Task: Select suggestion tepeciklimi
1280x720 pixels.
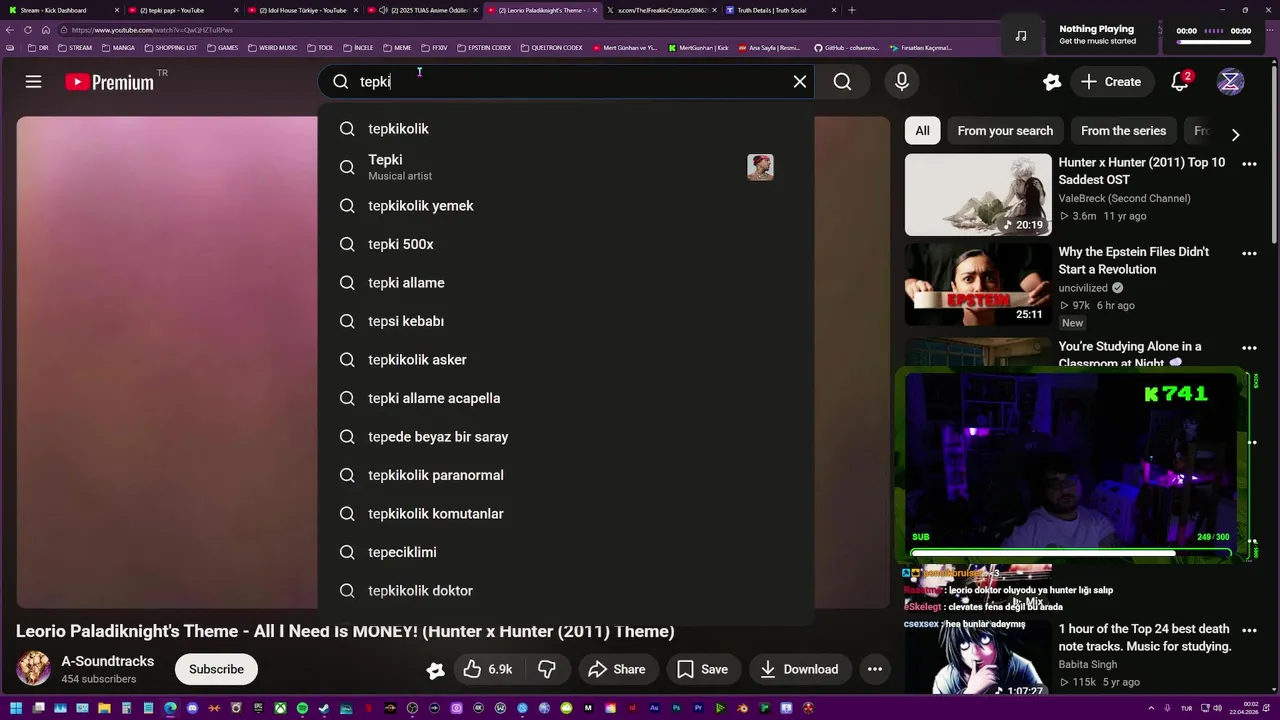Action: click(565, 552)
